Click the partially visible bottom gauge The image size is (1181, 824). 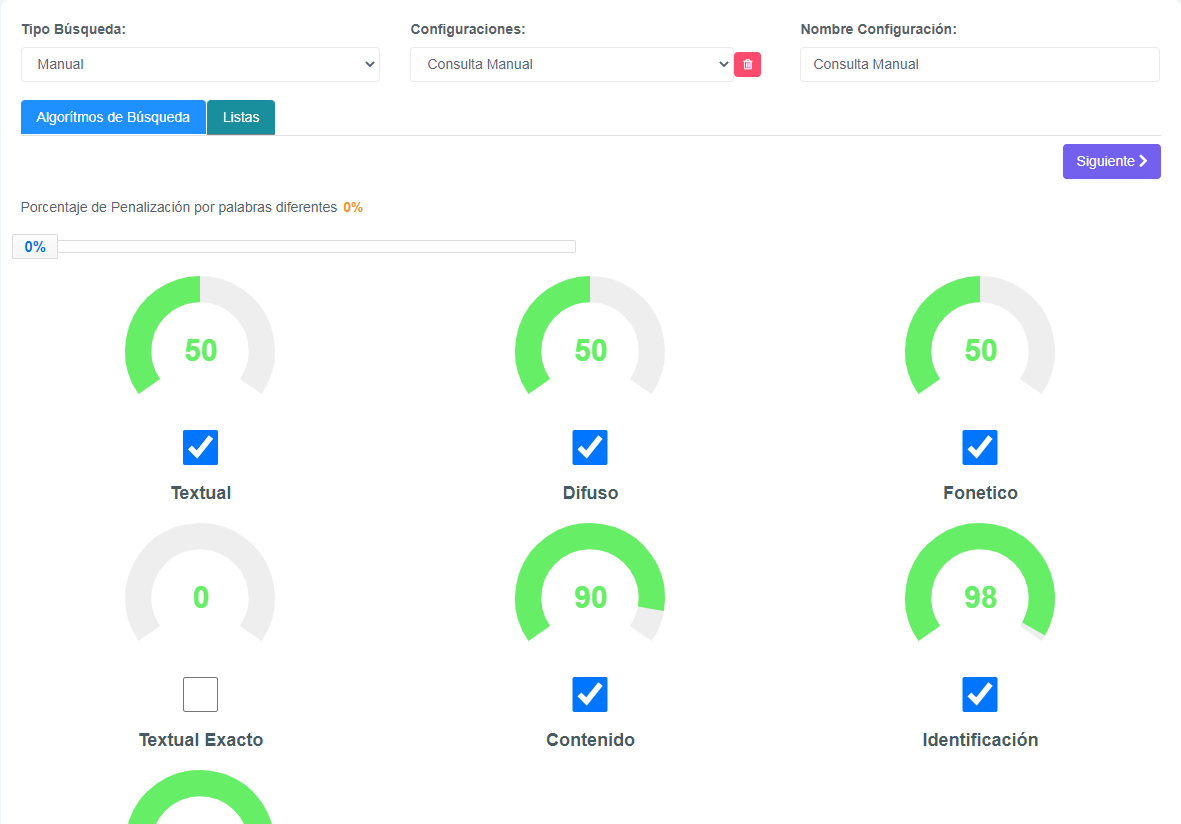pos(200,800)
